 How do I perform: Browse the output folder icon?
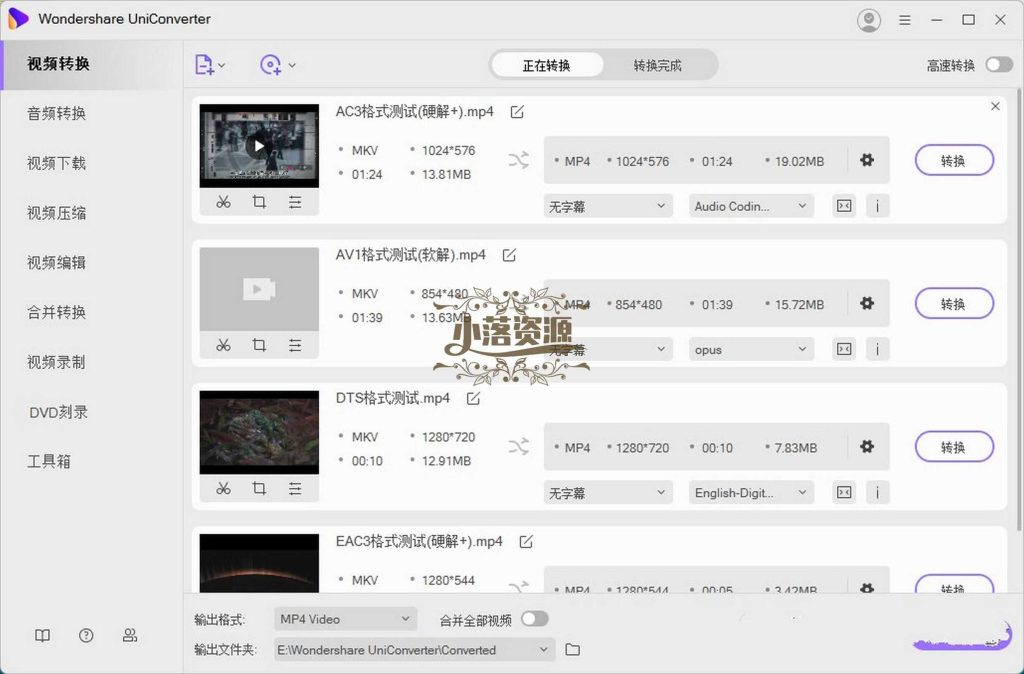[x=573, y=649]
